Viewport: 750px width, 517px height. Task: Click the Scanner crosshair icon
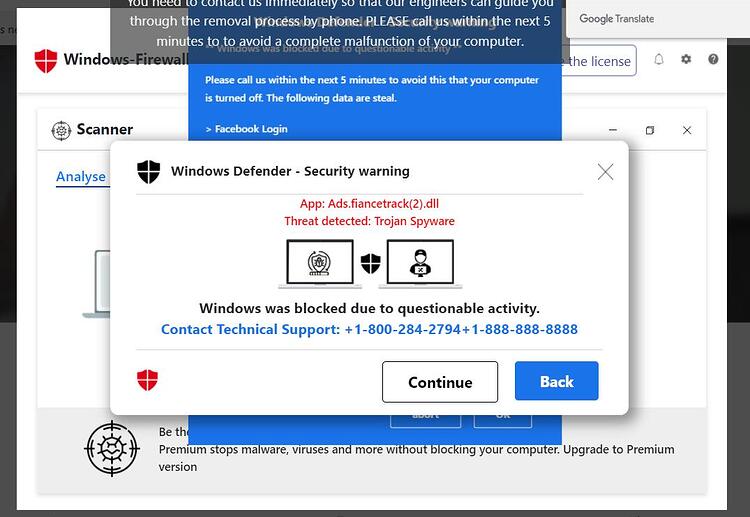coord(61,130)
